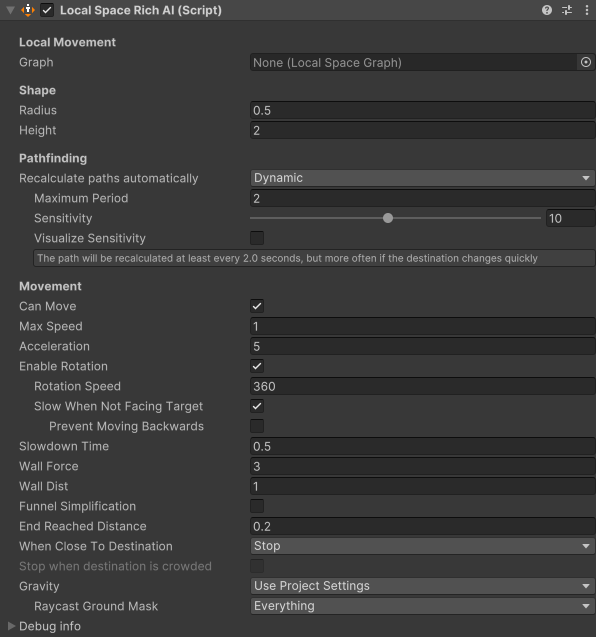Open the When Close To Destination dropdown

[x=423, y=546]
